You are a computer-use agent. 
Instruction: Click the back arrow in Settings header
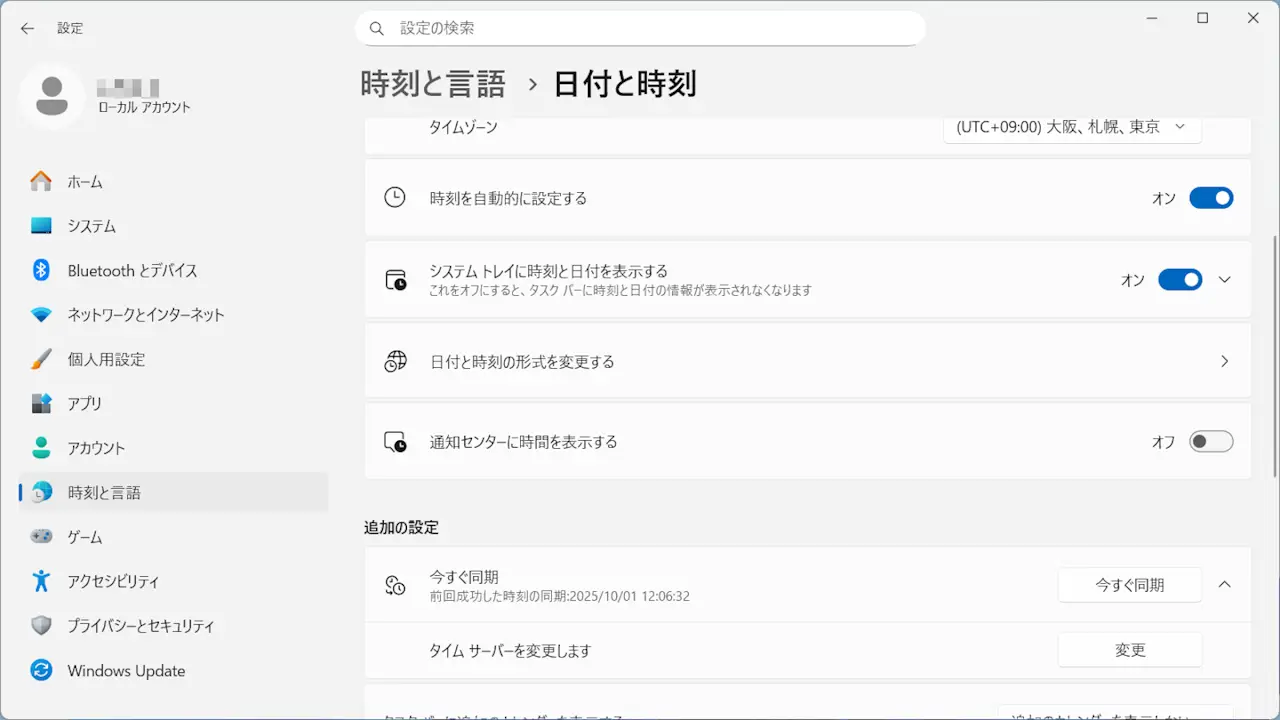27,29
